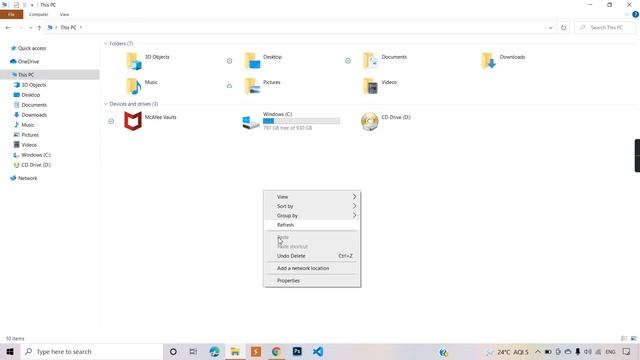Choose Add a network location

[312, 268]
